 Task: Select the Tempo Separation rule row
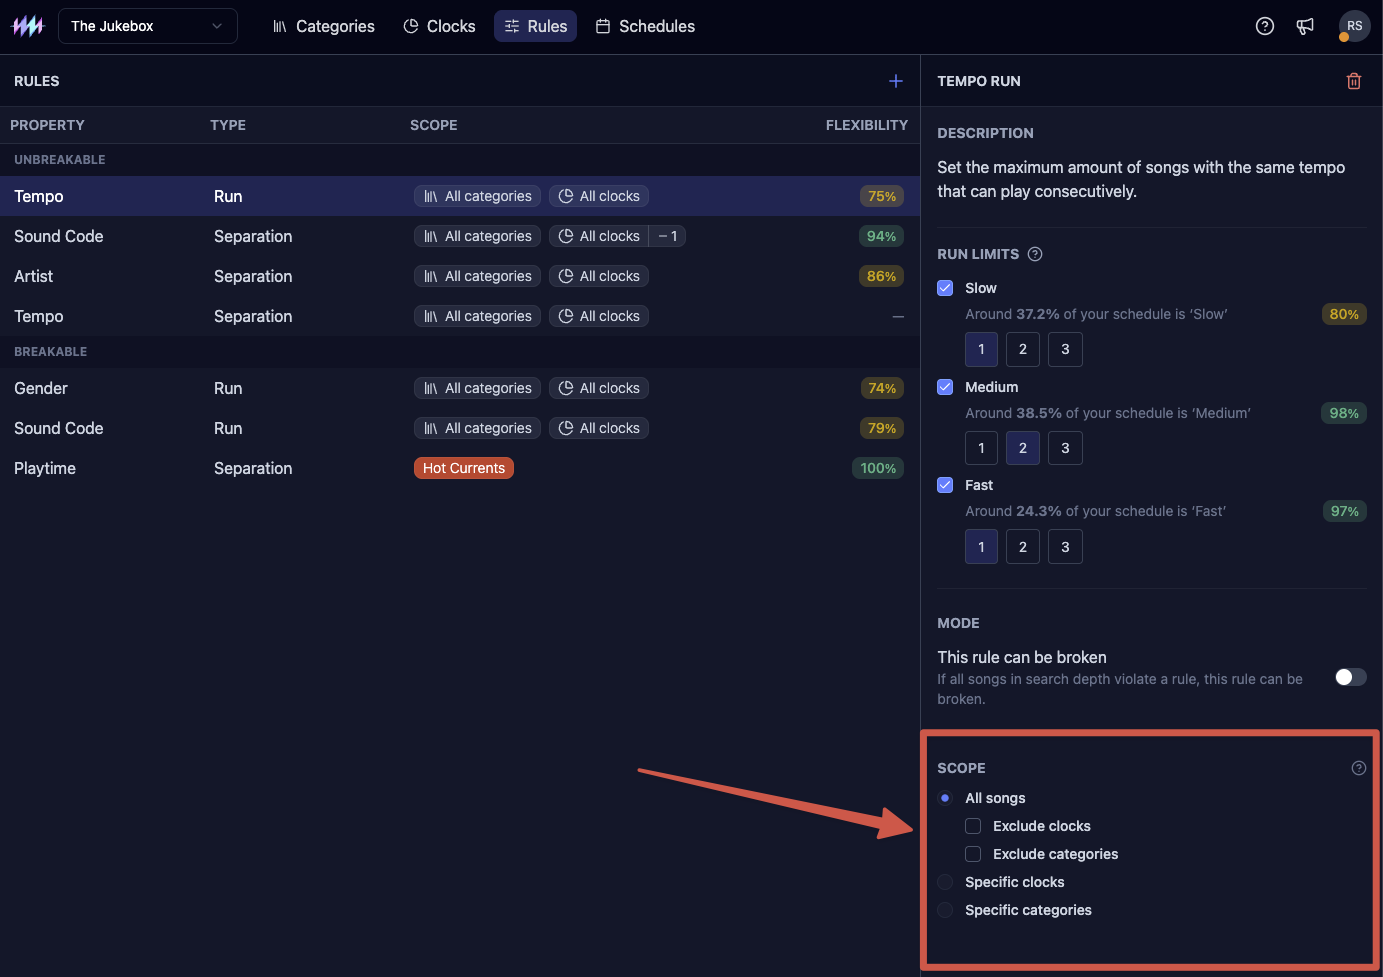[x=460, y=316]
